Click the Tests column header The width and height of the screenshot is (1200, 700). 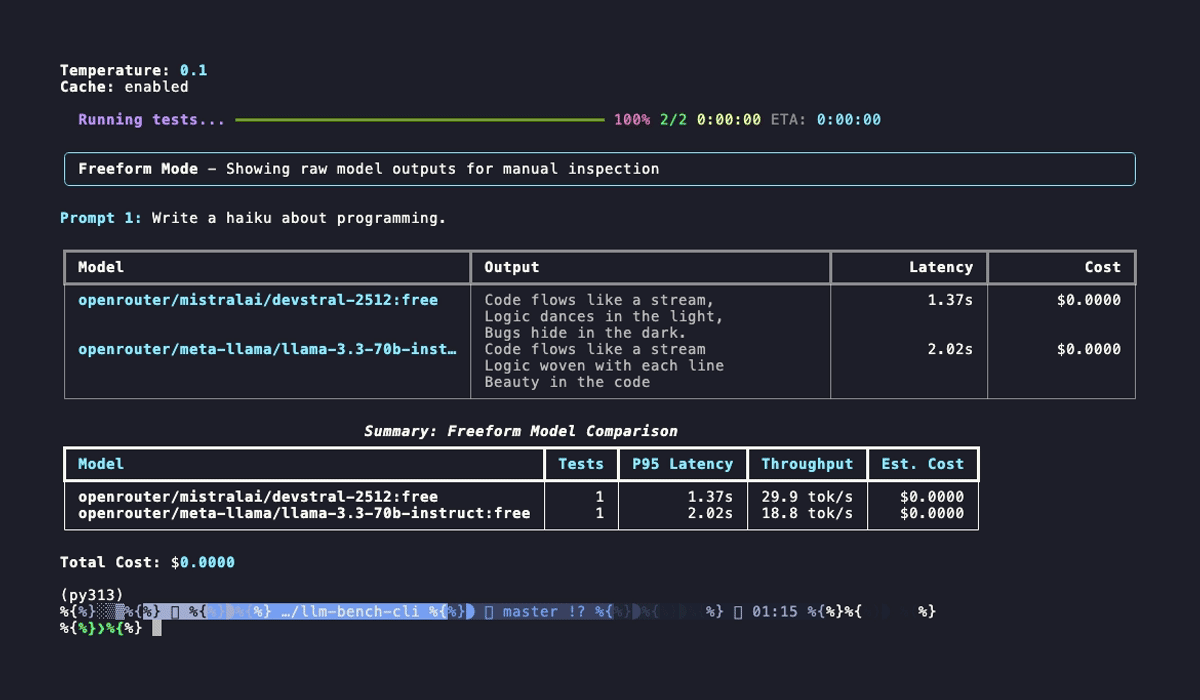click(581, 464)
